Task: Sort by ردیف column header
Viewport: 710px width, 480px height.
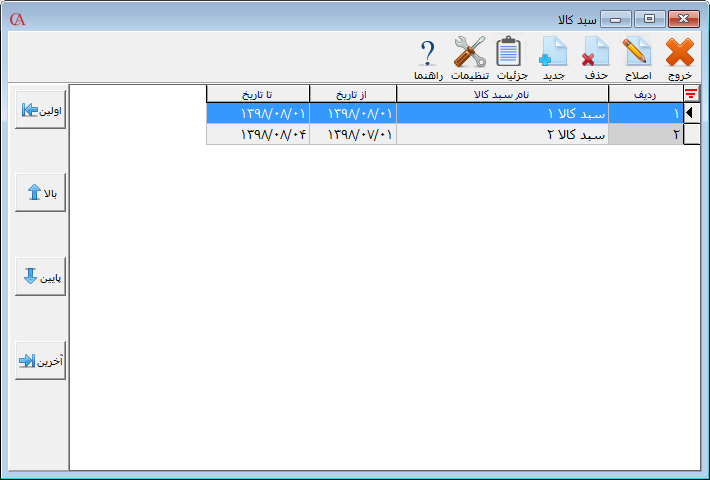Action: point(645,94)
